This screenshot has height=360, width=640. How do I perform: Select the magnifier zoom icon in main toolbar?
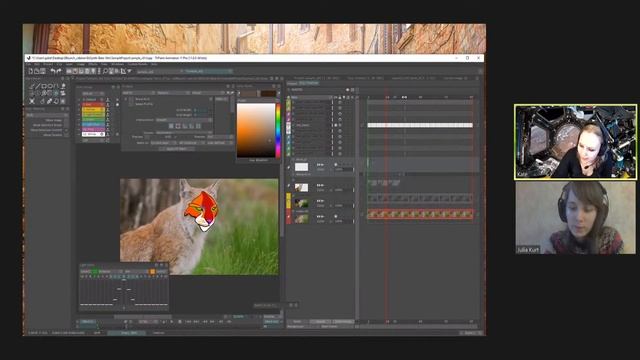click(105, 71)
